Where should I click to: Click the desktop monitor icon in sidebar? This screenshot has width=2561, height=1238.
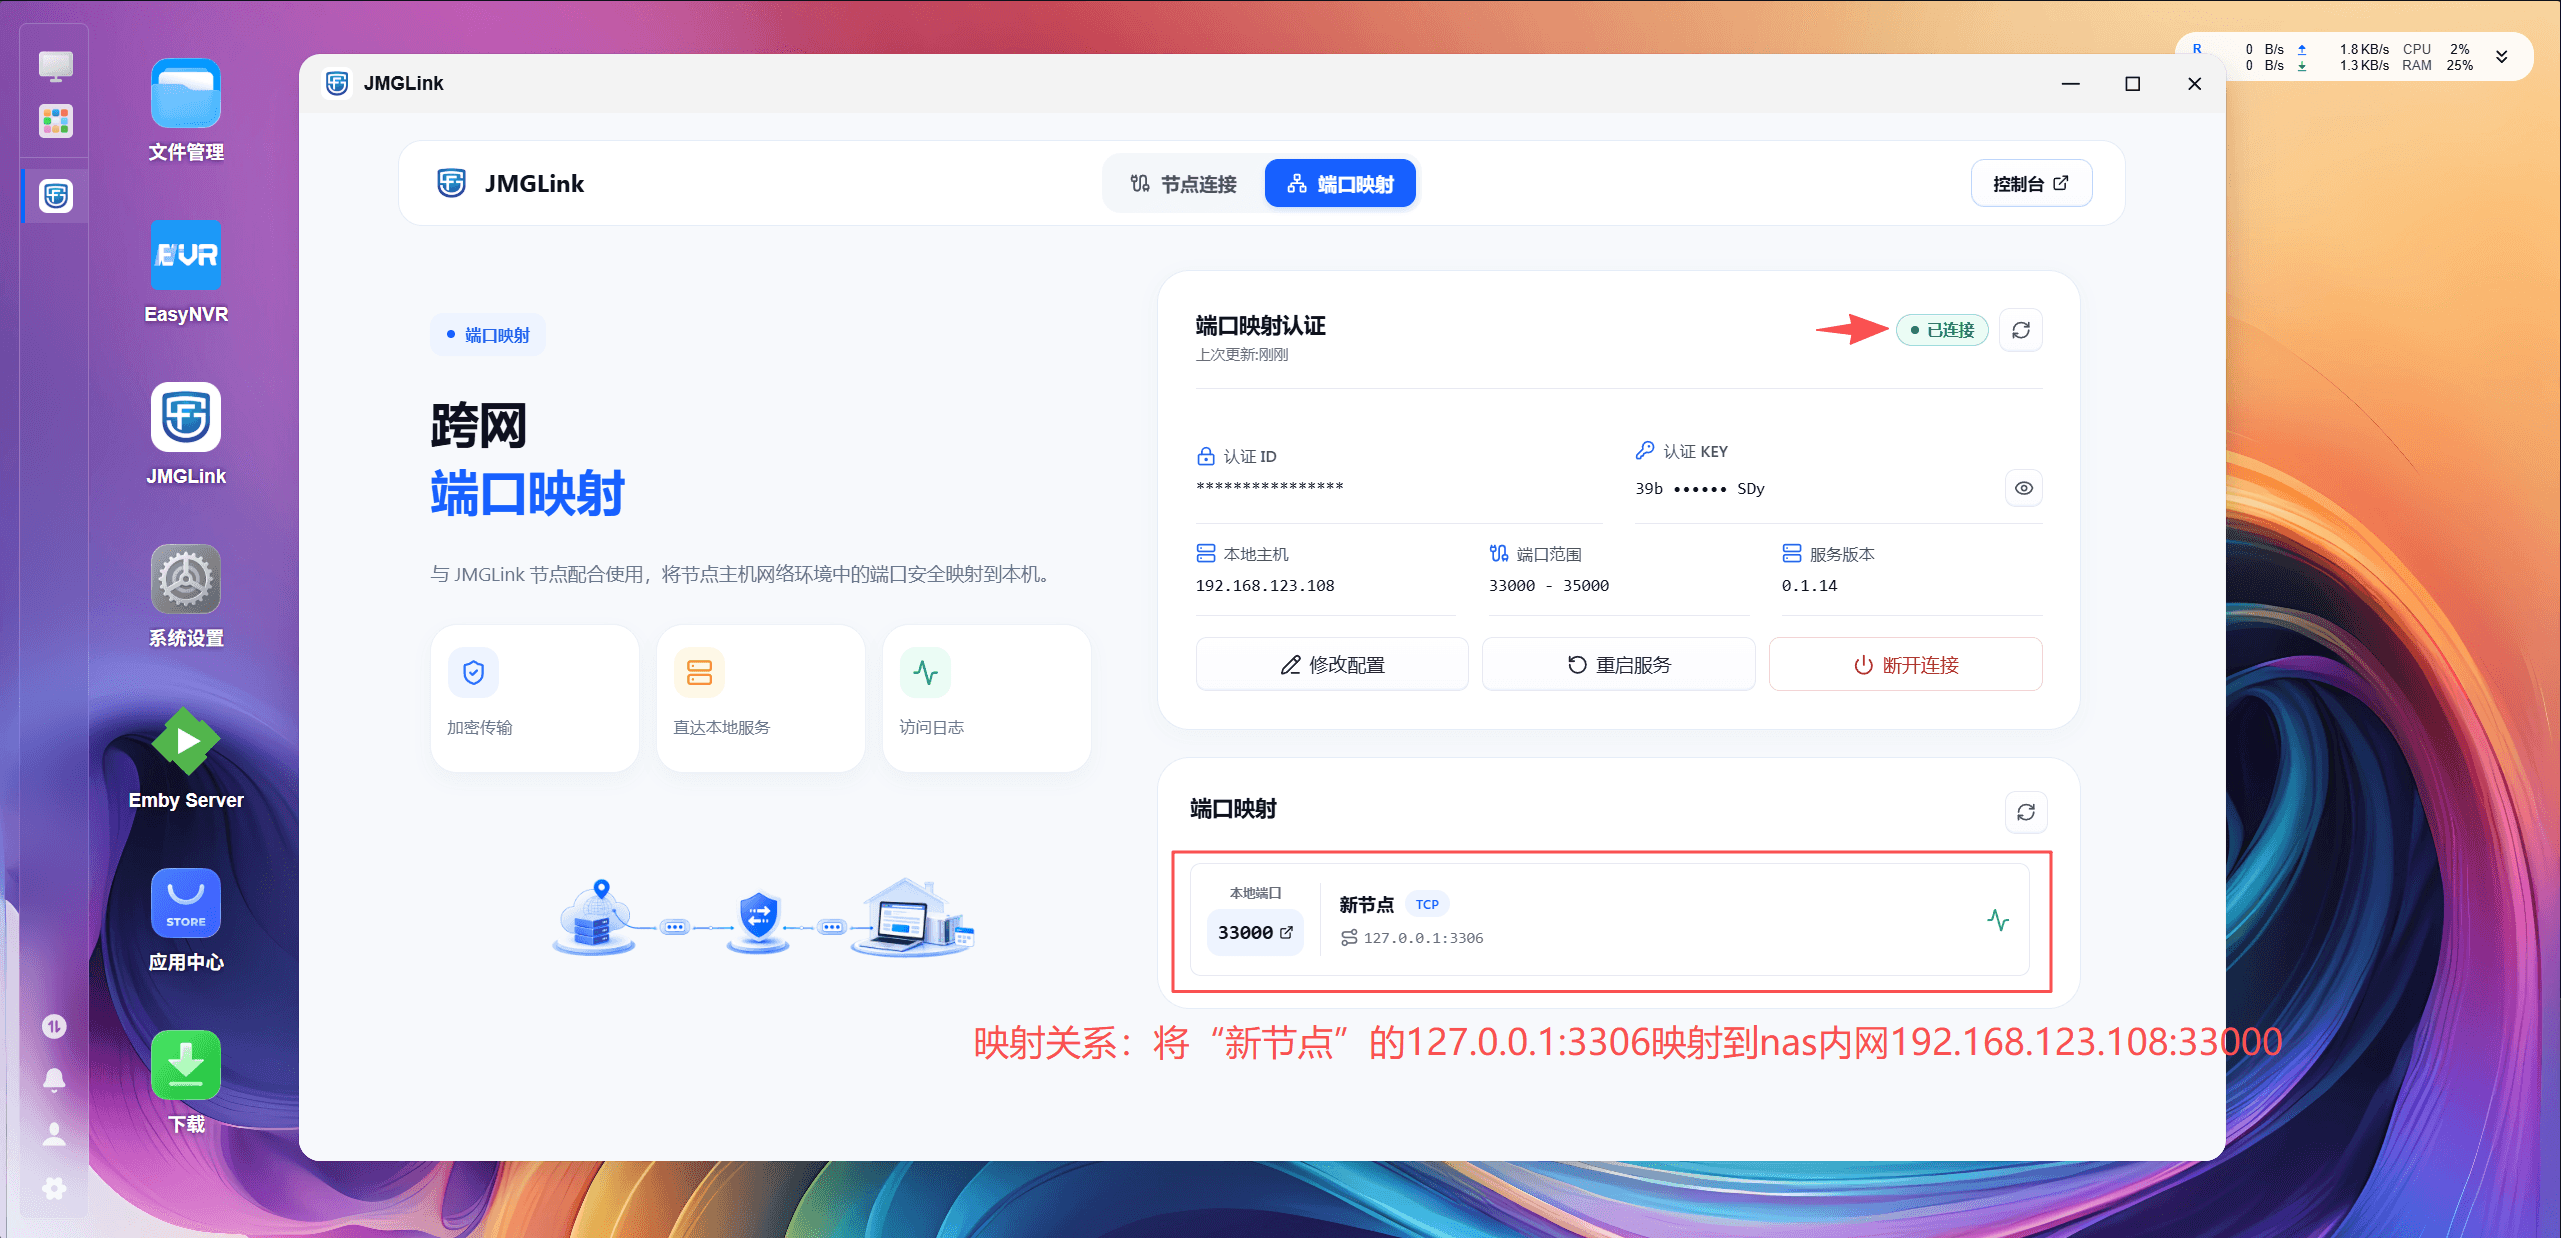(x=55, y=67)
